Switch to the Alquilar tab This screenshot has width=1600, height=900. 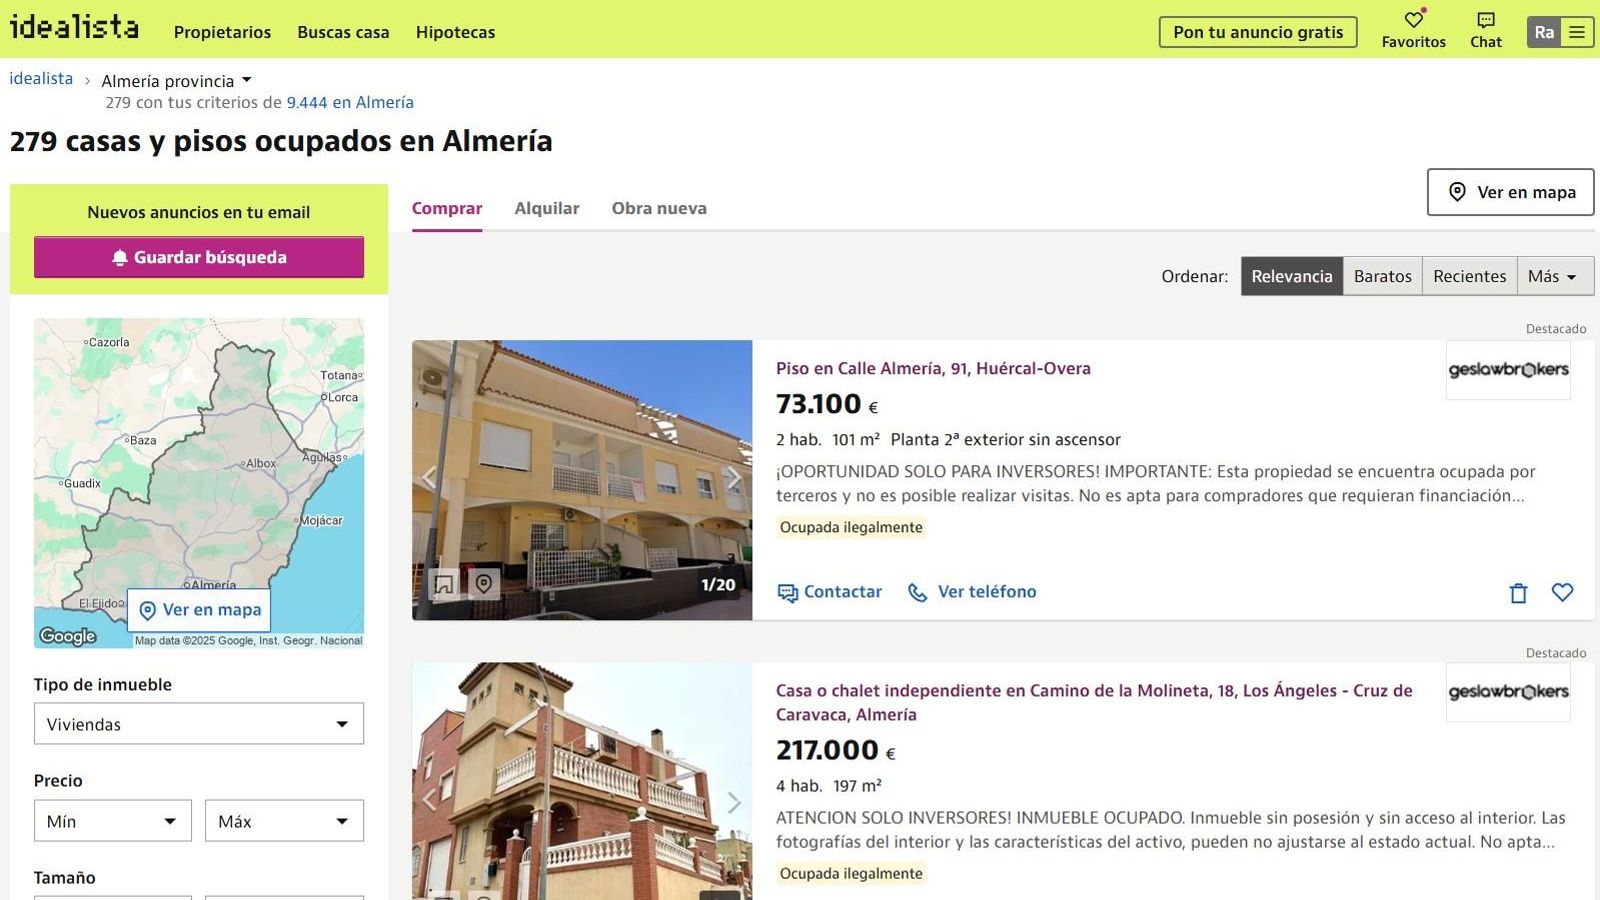(547, 208)
